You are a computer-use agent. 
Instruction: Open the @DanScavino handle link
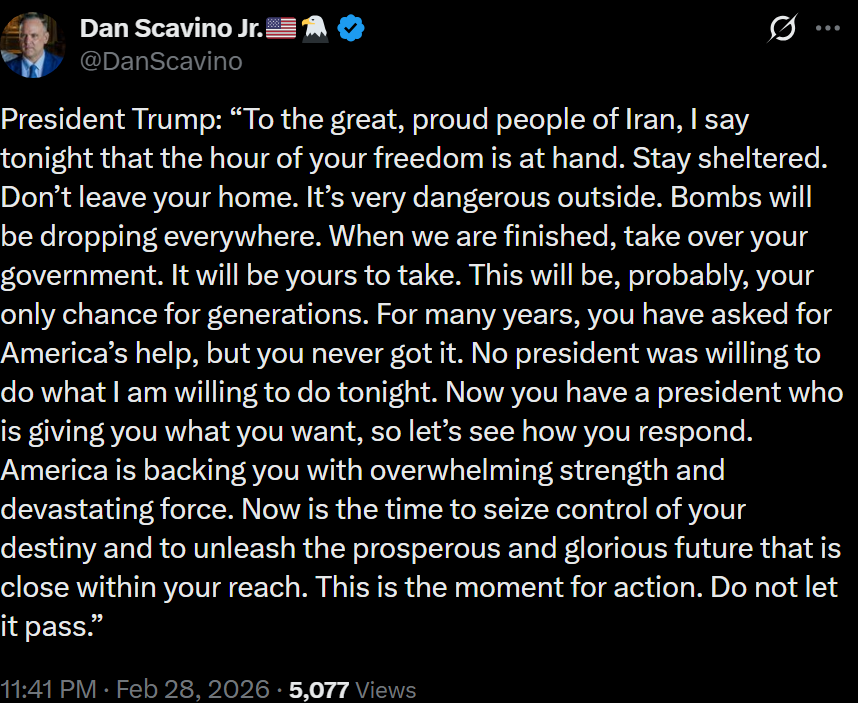[x=160, y=60]
